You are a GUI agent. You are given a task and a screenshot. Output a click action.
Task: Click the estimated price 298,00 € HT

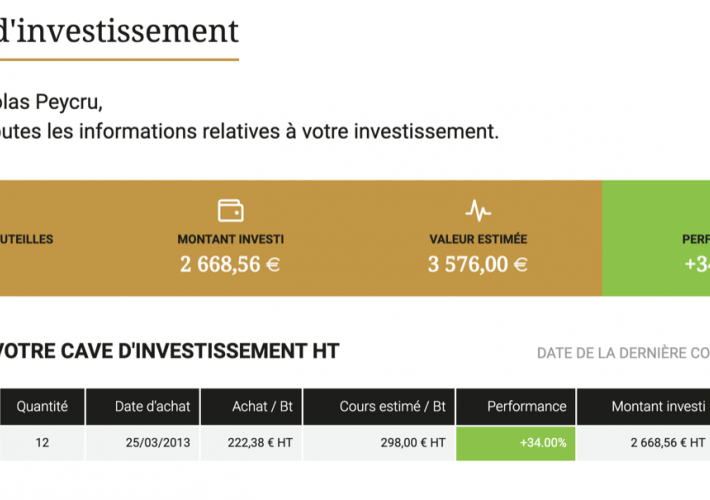click(413, 442)
